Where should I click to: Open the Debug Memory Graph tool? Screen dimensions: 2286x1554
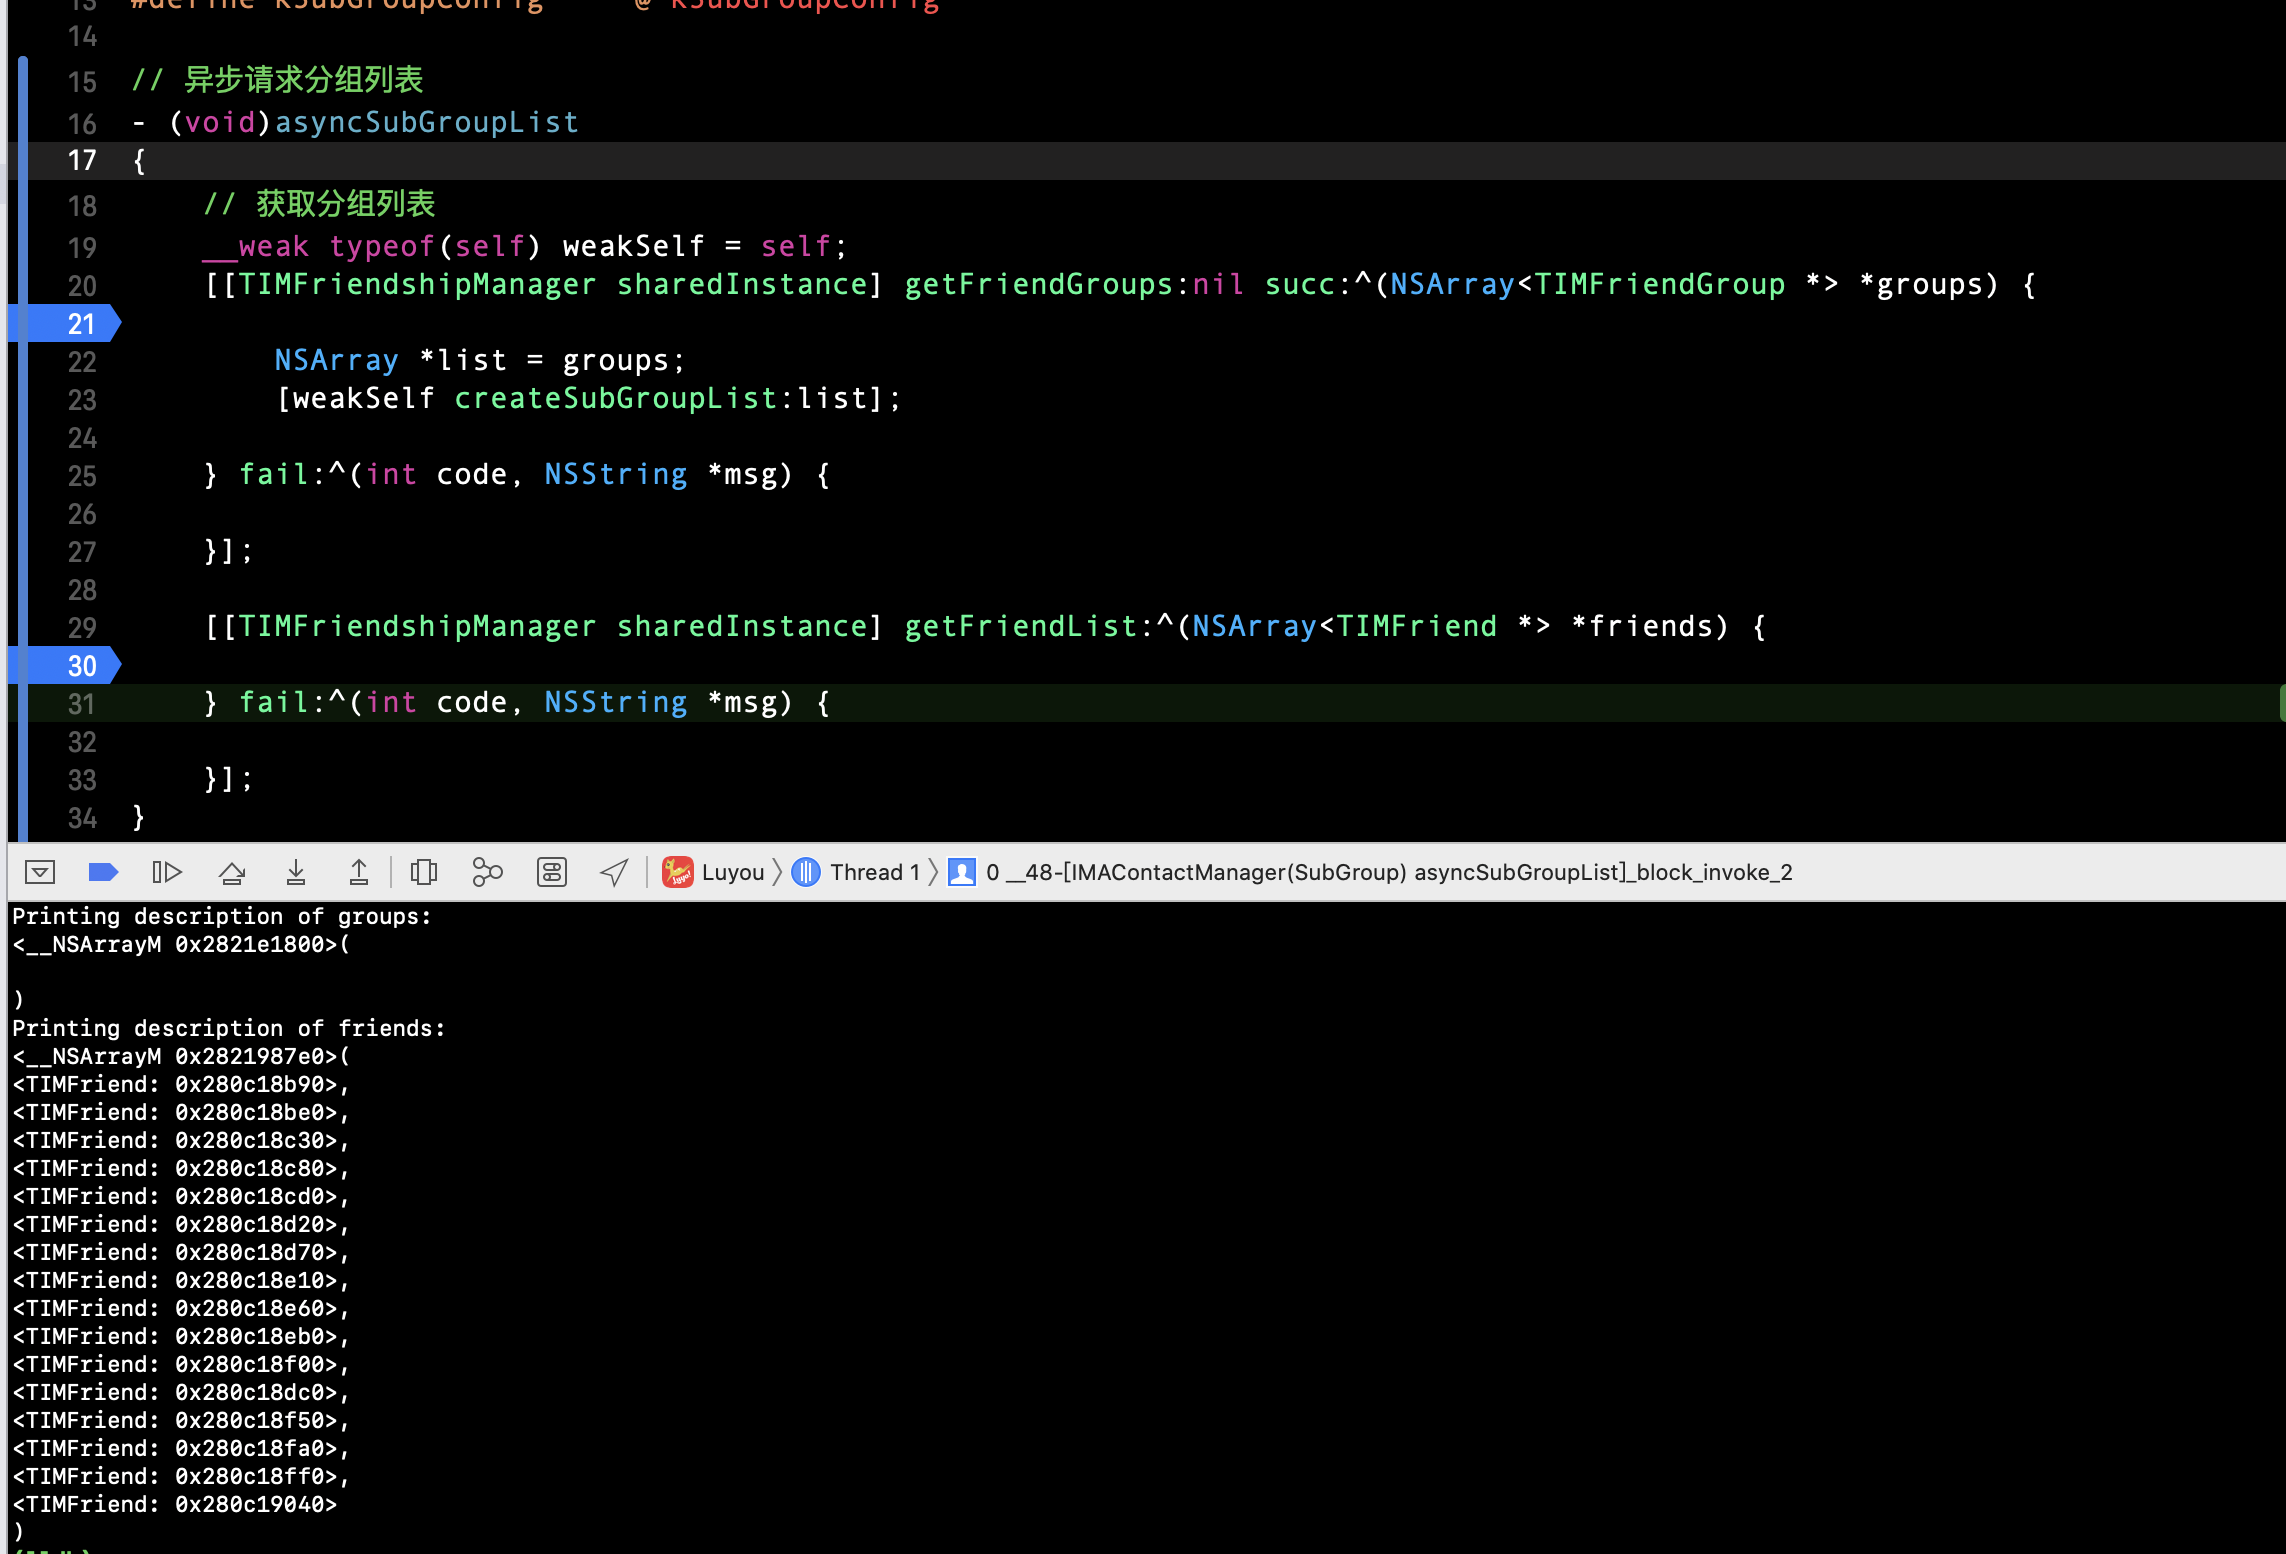click(487, 872)
